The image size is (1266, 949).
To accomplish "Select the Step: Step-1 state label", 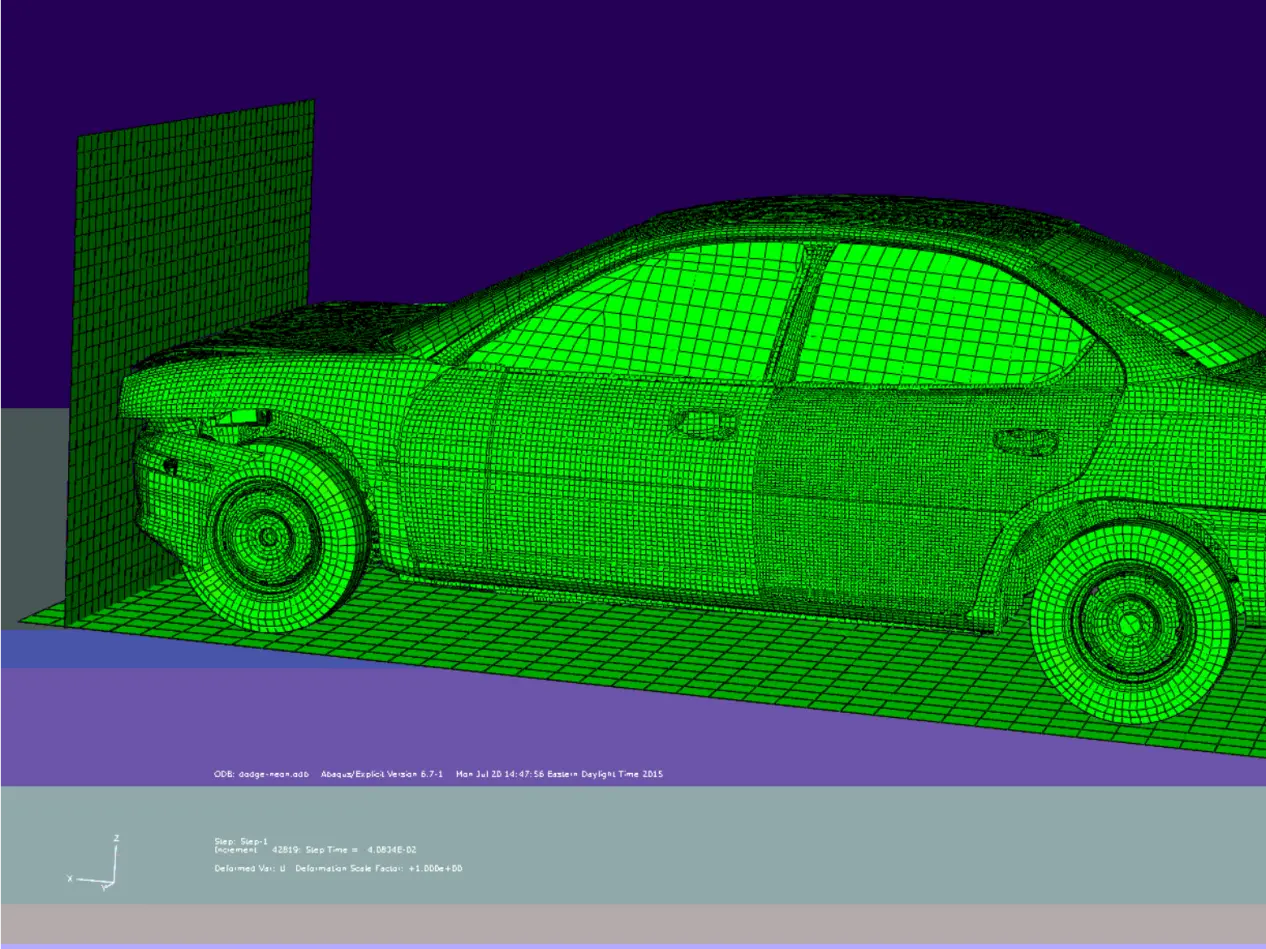I will 241,841.
